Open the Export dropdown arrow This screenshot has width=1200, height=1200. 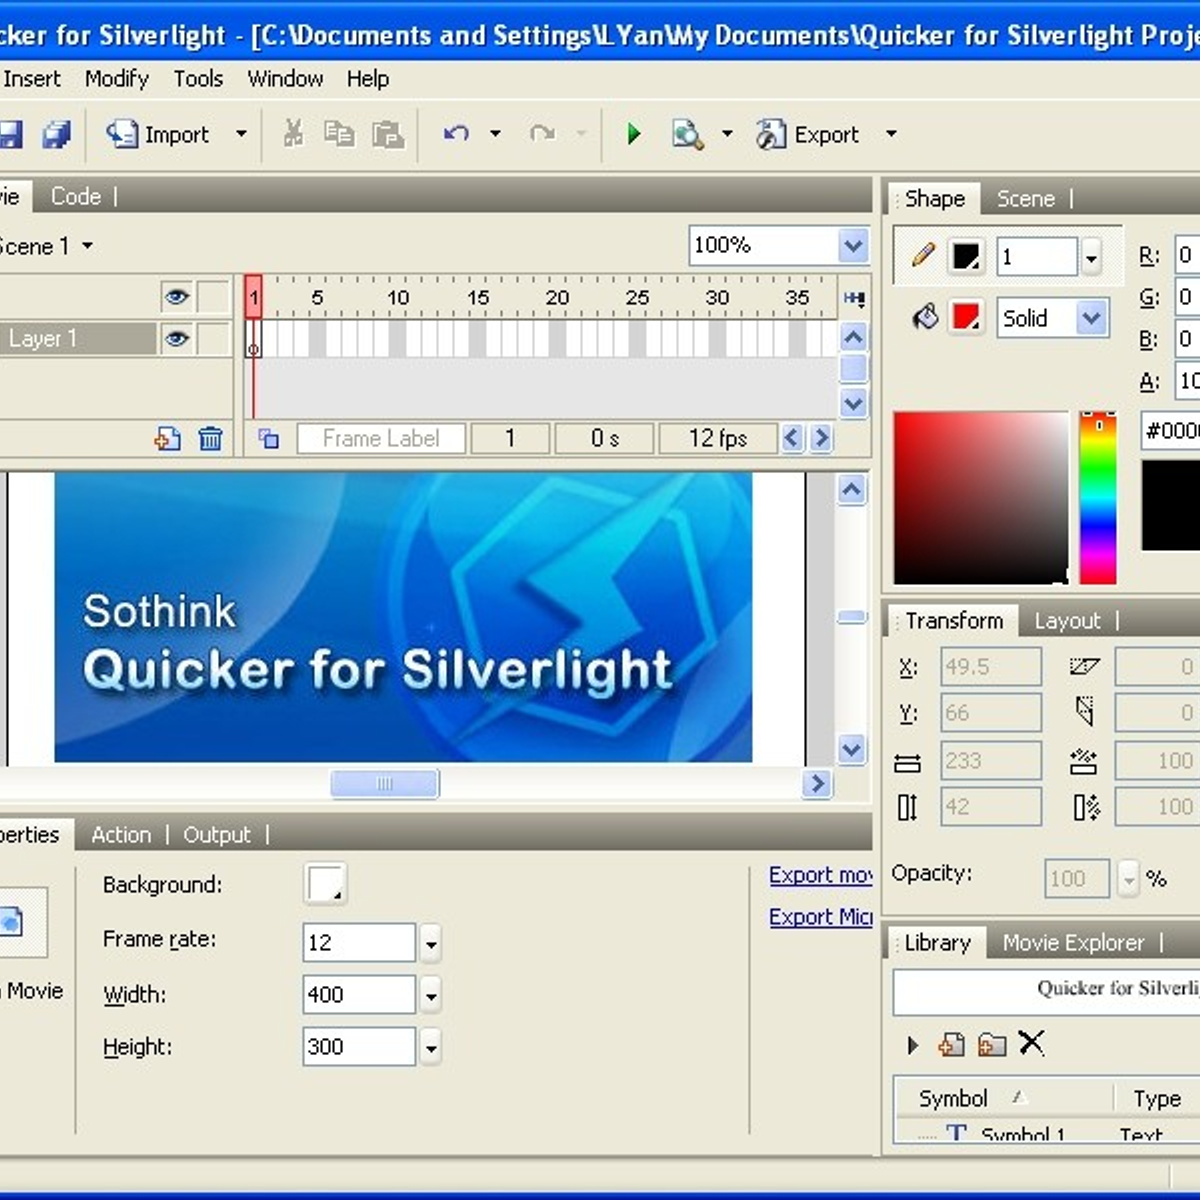pyautogui.click(x=891, y=134)
